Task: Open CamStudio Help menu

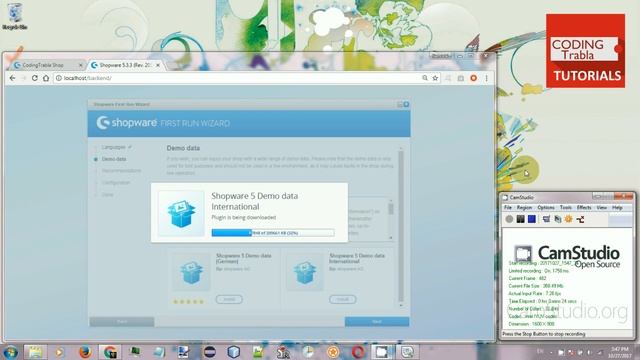Action: click(x=617, y=208)
